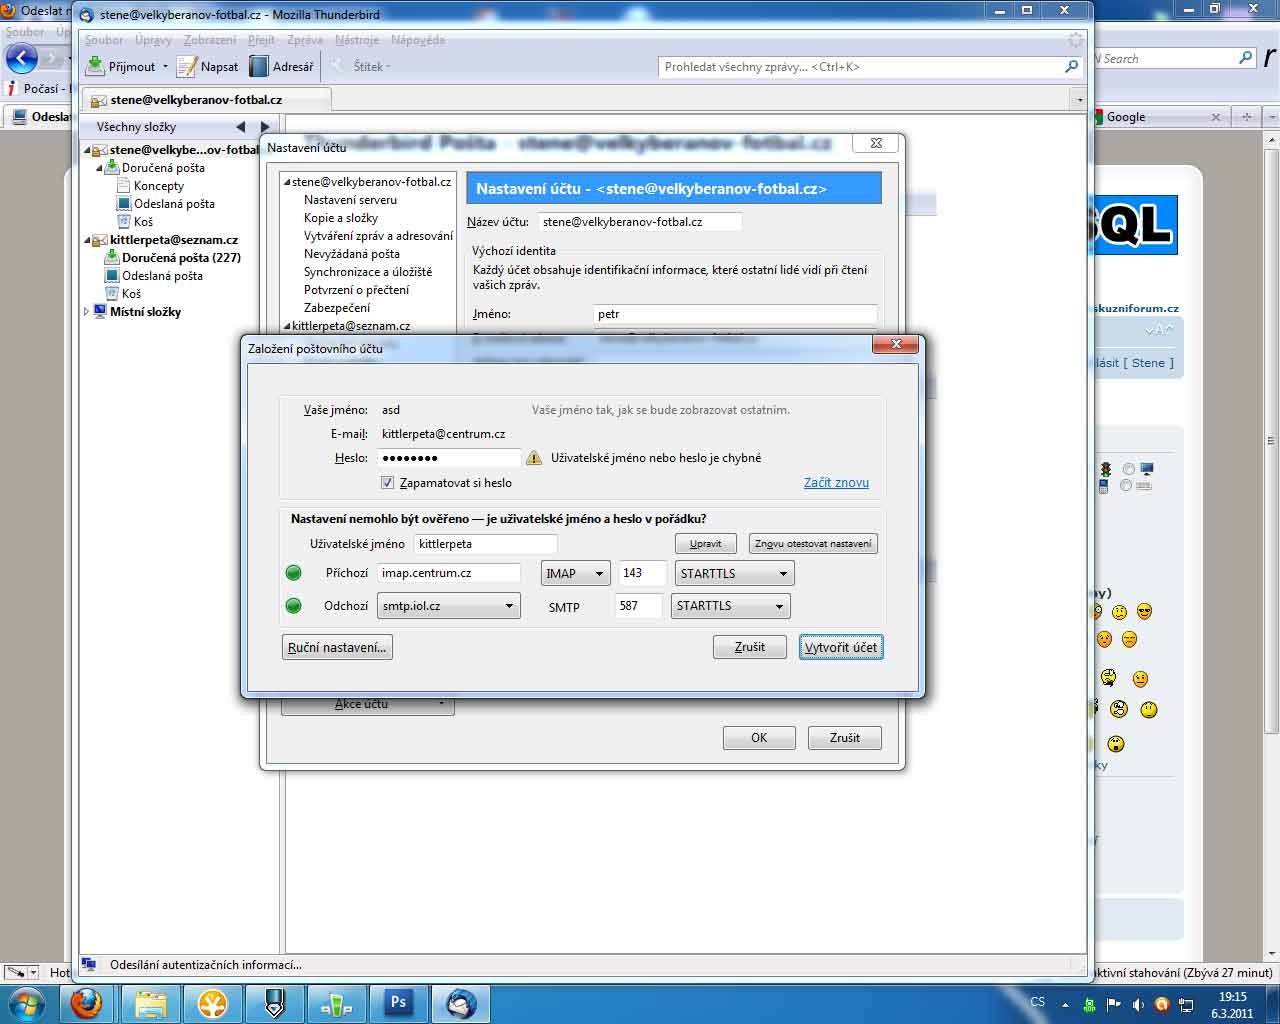1280x1024 pixels.
Task: Open the Akce účtu dropdown
Action: tap(368, 704)
